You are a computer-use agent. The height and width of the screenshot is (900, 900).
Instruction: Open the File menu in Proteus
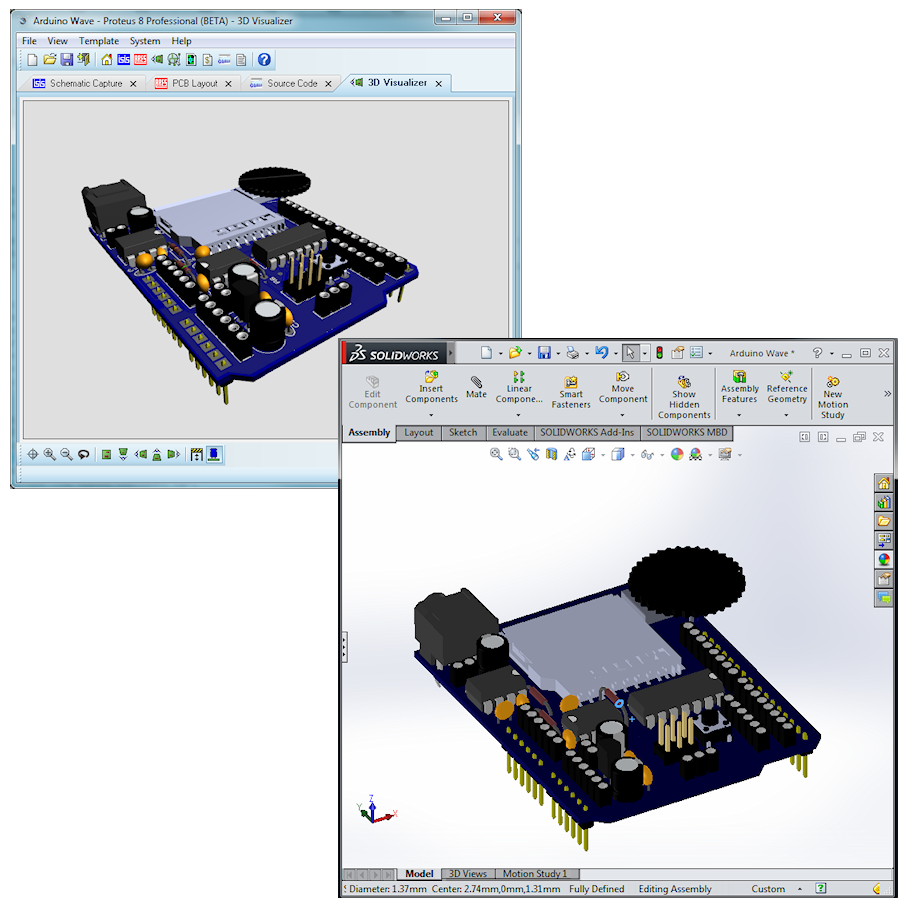(x=29, y=41)
